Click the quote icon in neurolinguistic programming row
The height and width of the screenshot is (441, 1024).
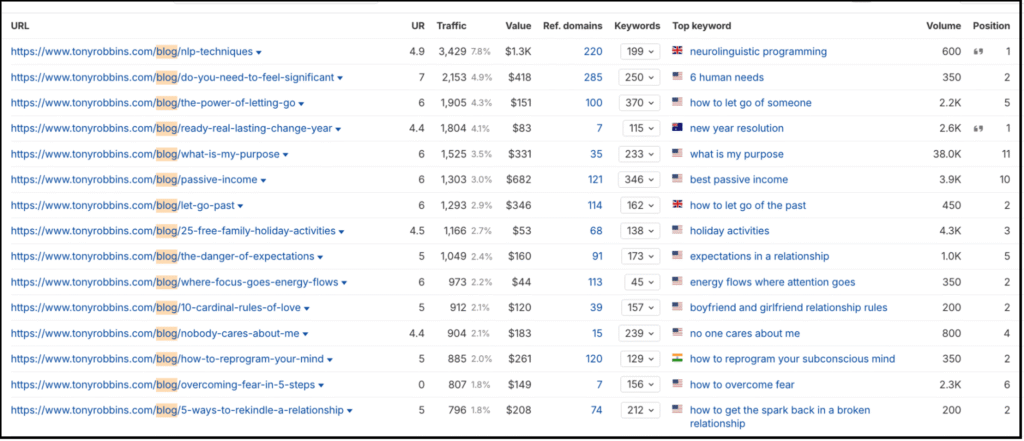click(978, 52)
